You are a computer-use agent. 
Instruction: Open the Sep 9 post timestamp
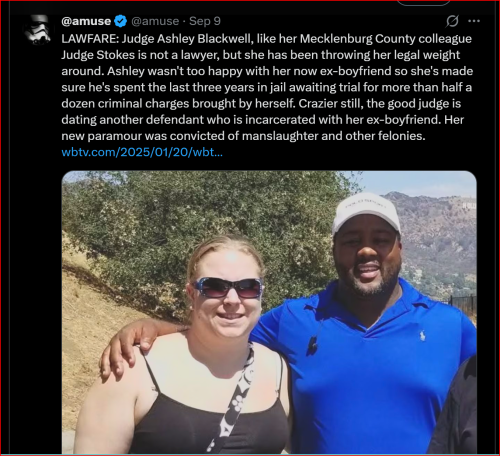tap(205, 21)
